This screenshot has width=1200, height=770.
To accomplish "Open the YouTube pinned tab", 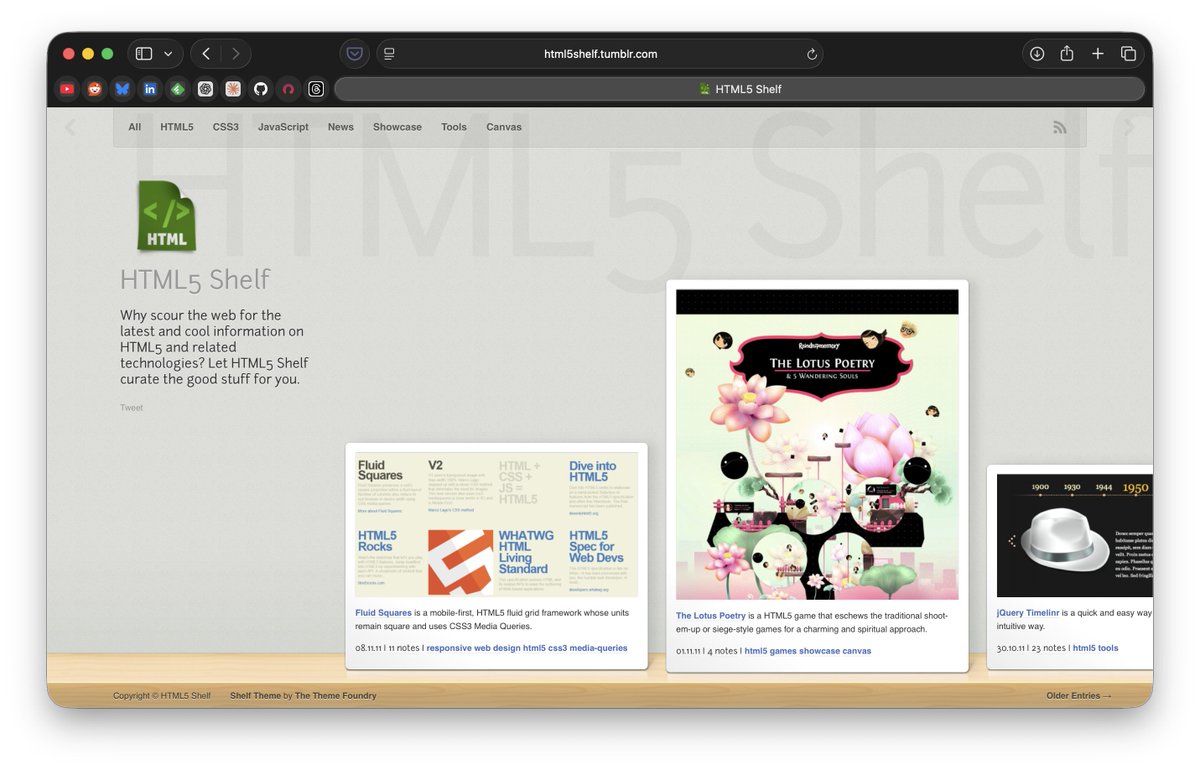I will [x=67, y=89].
